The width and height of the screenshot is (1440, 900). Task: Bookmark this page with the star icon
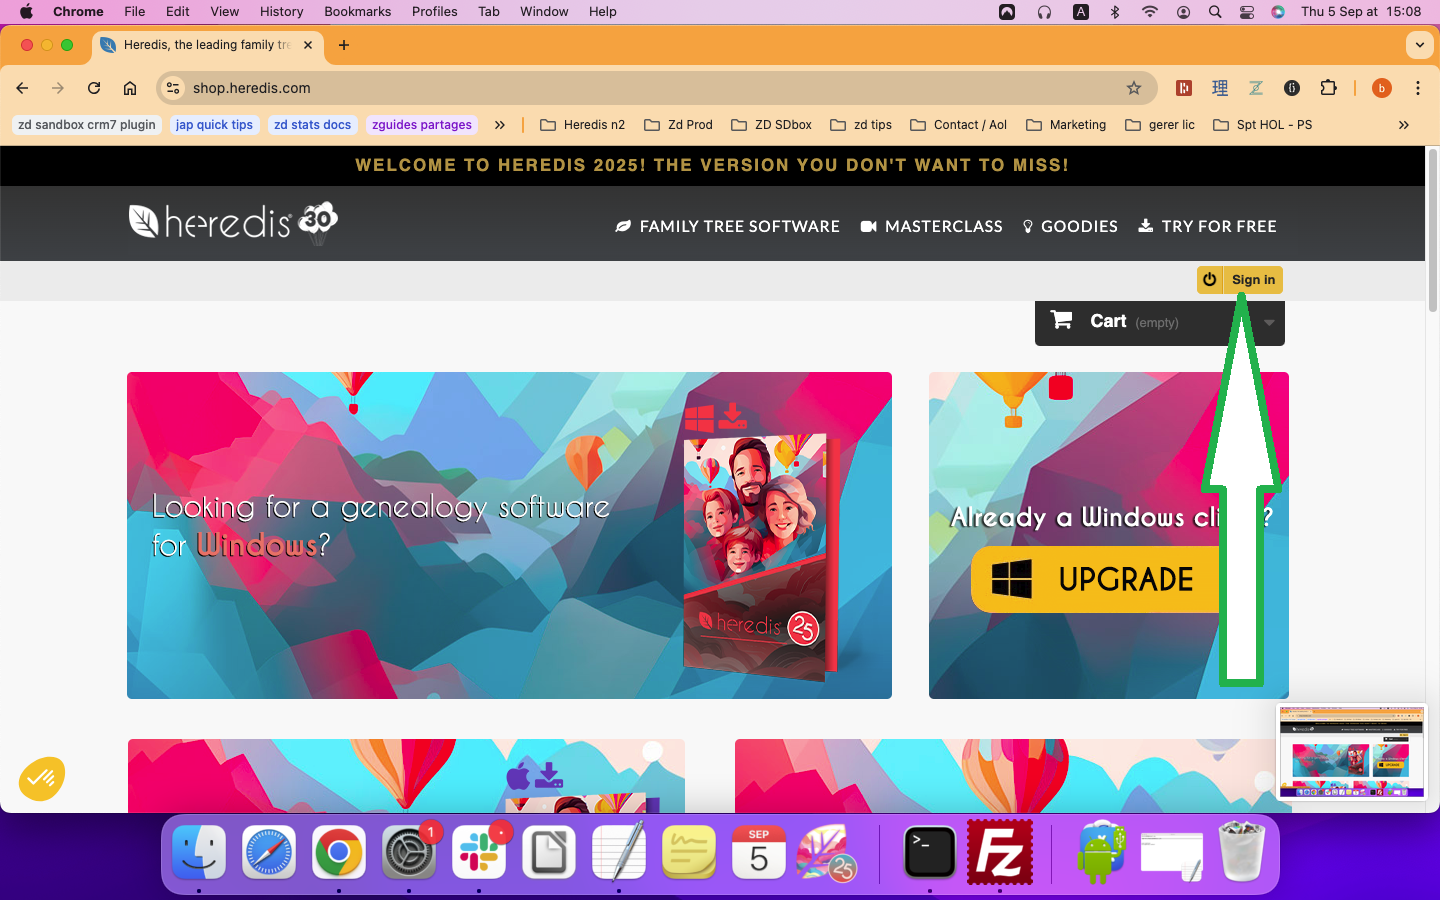coord(1133,88)
